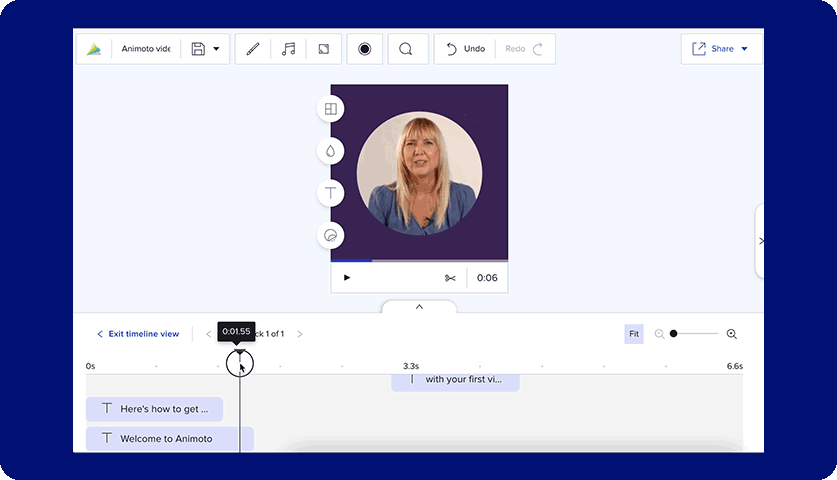Screen dimensions: 837x480
Task: Click the Animoto logo icon
Action: pos(94,49)
